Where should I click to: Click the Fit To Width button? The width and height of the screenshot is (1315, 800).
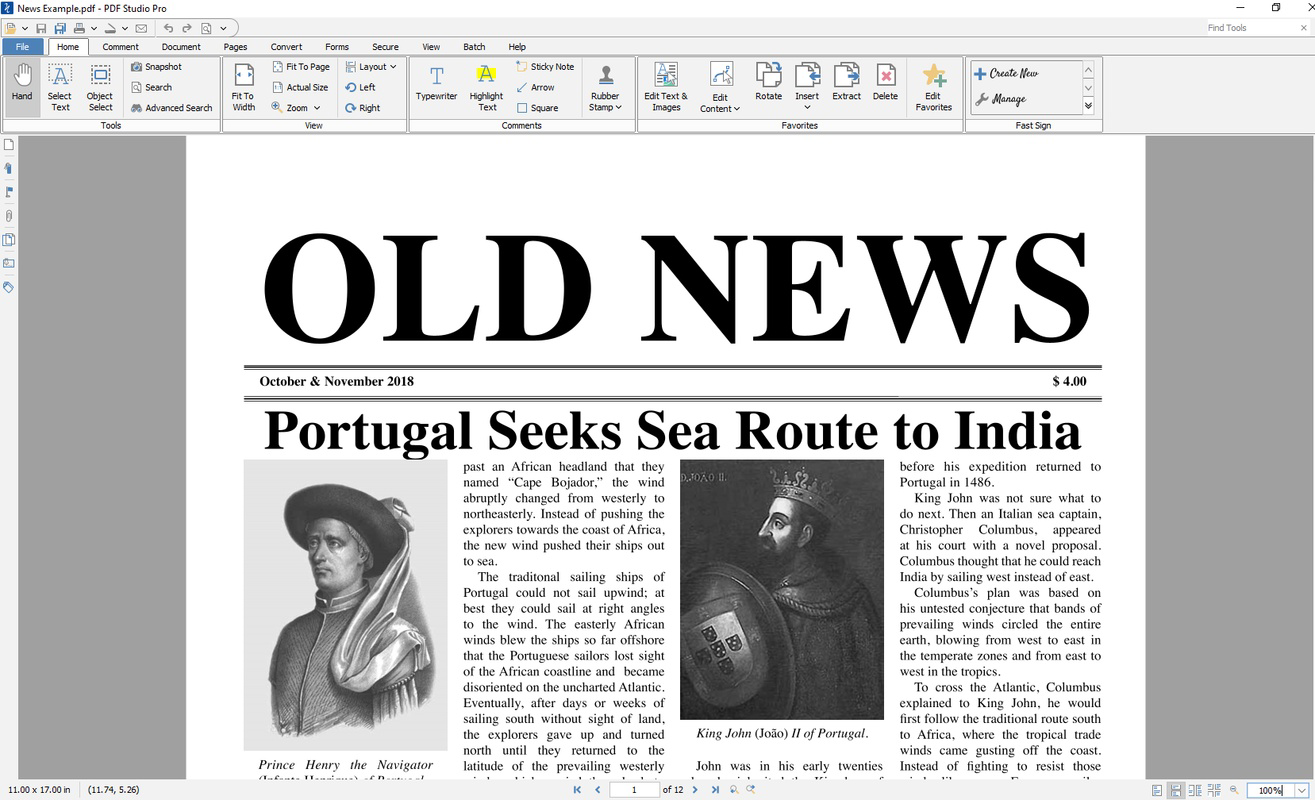pos(242,85)
